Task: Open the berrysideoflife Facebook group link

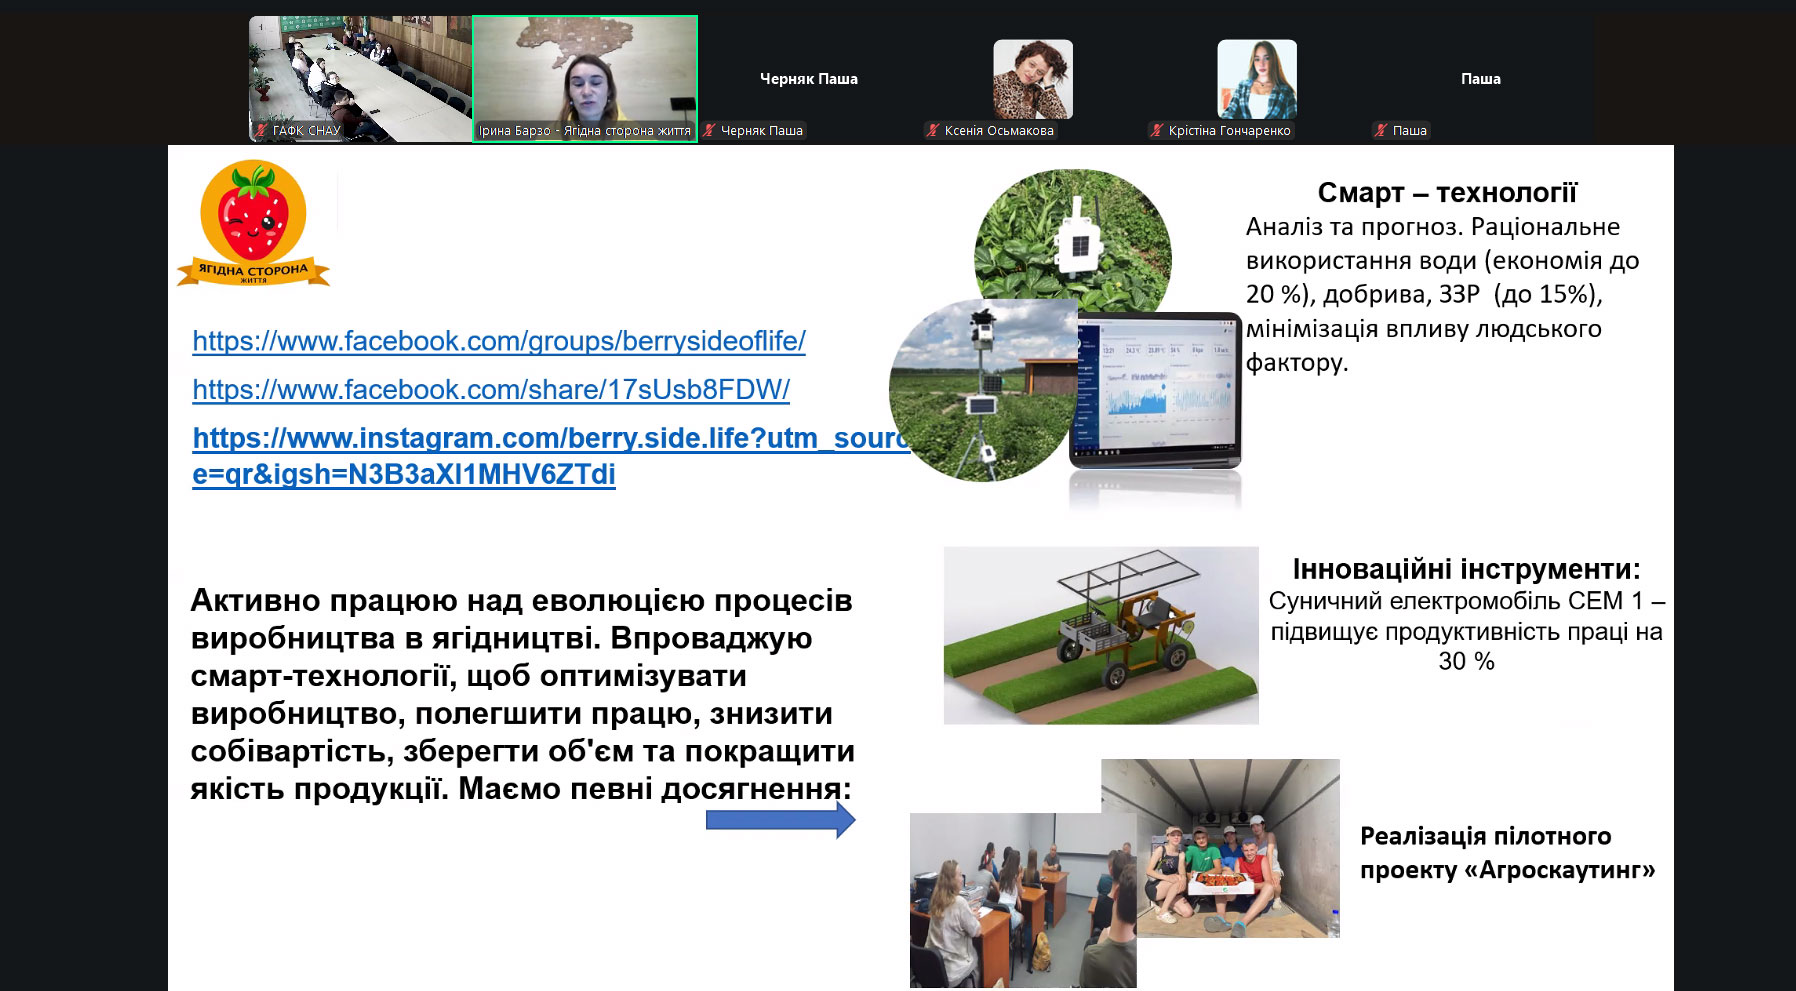Action: 498,341
